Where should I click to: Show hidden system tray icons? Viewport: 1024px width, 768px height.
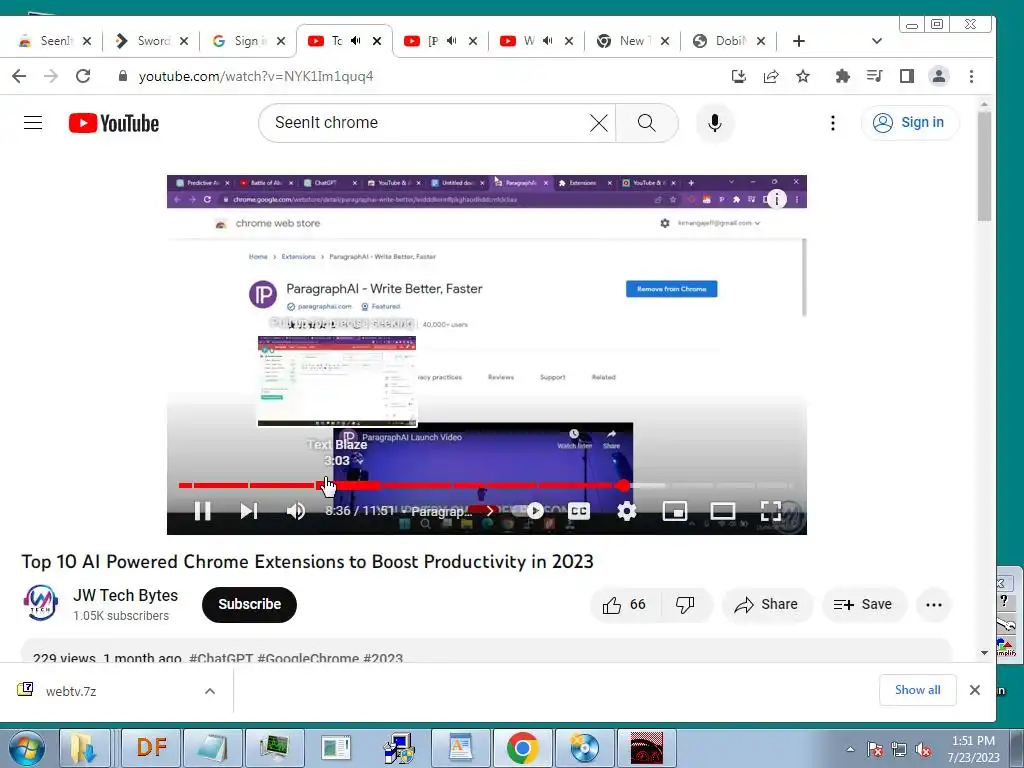tap(850, 749)
